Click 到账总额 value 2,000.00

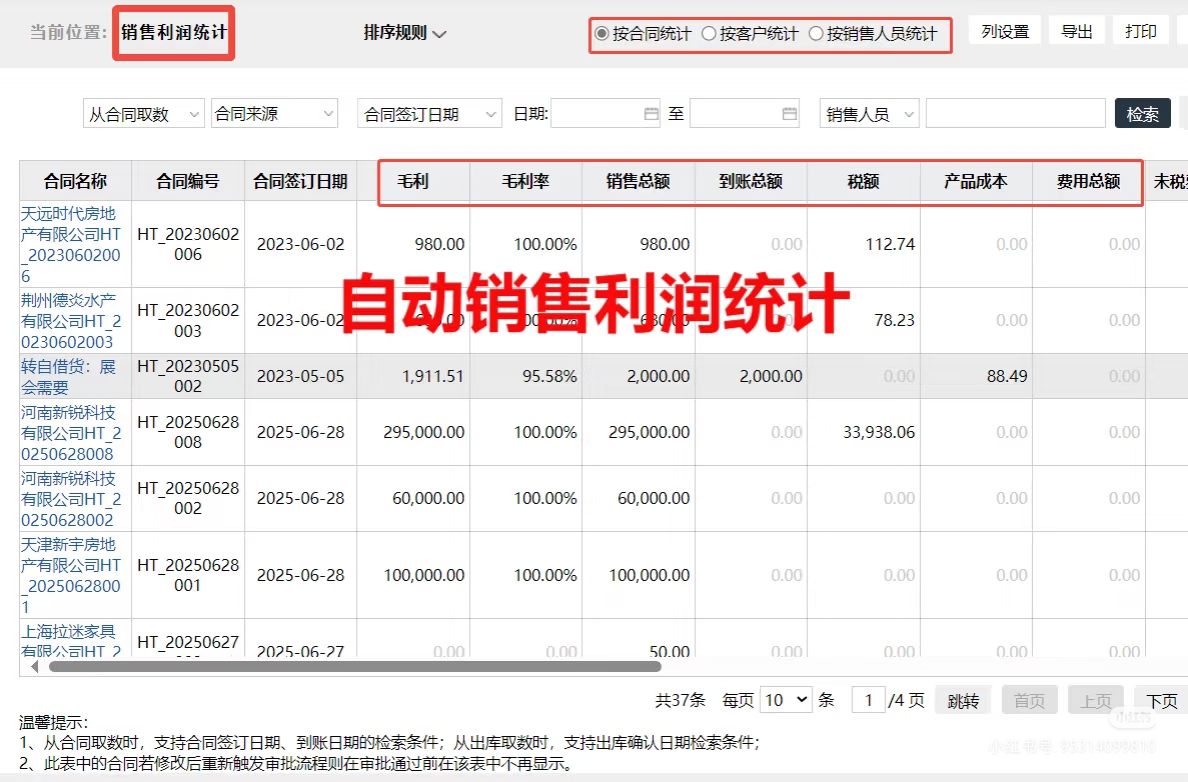(771, 376)
